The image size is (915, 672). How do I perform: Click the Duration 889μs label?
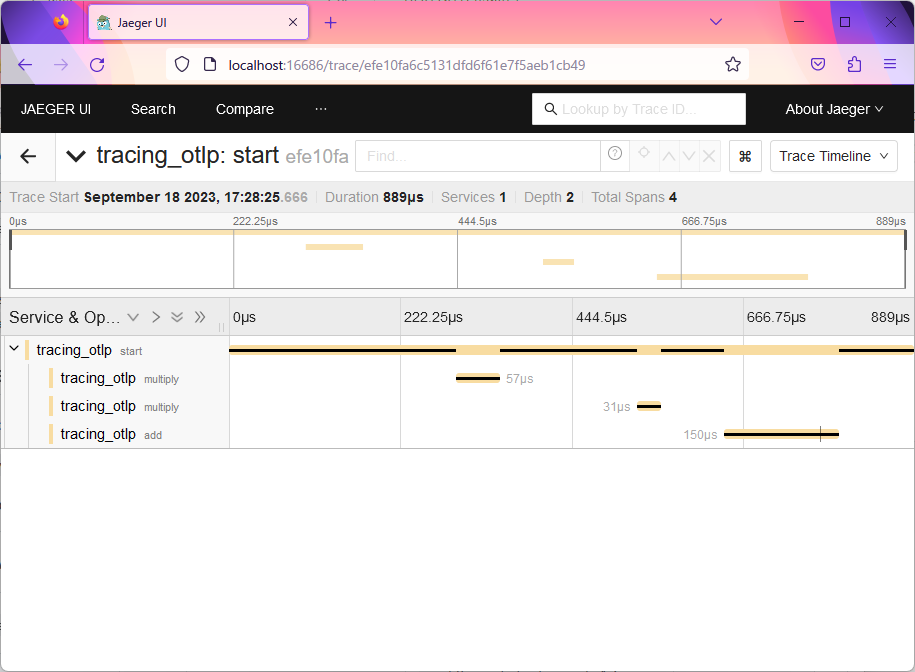click(374, 197)
